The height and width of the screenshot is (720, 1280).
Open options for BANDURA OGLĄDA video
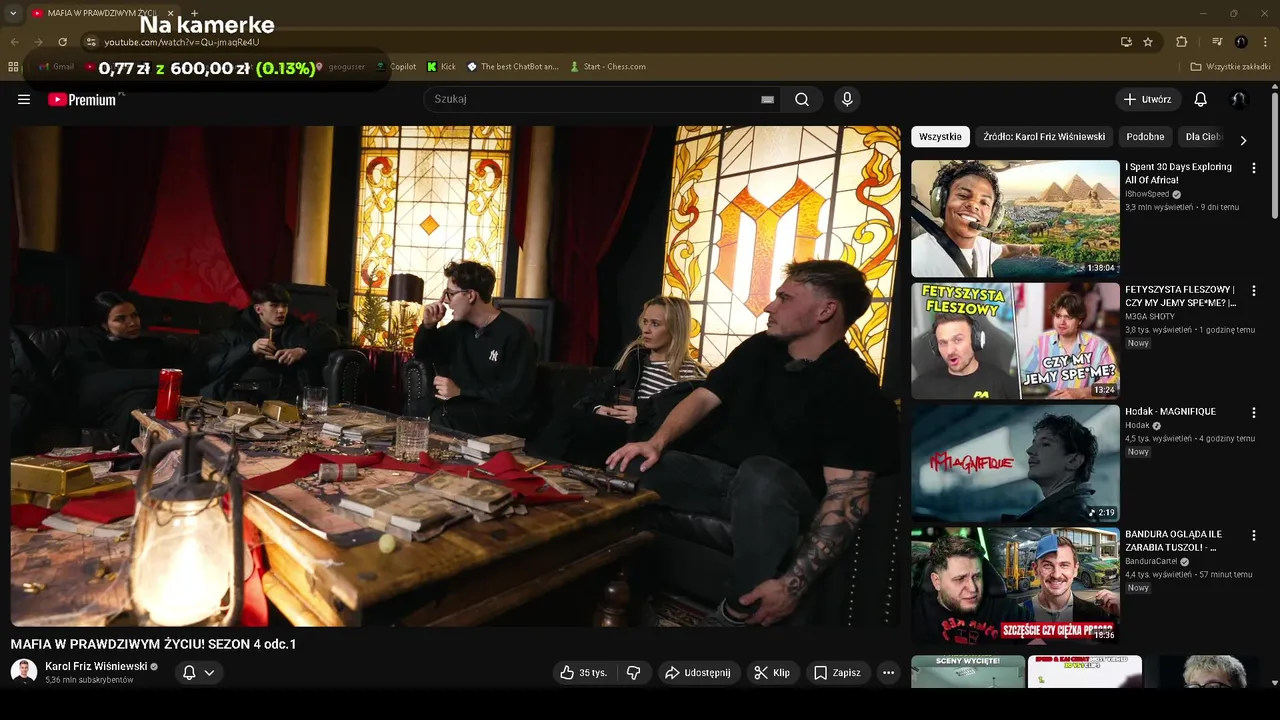[x=1253, y=535]
